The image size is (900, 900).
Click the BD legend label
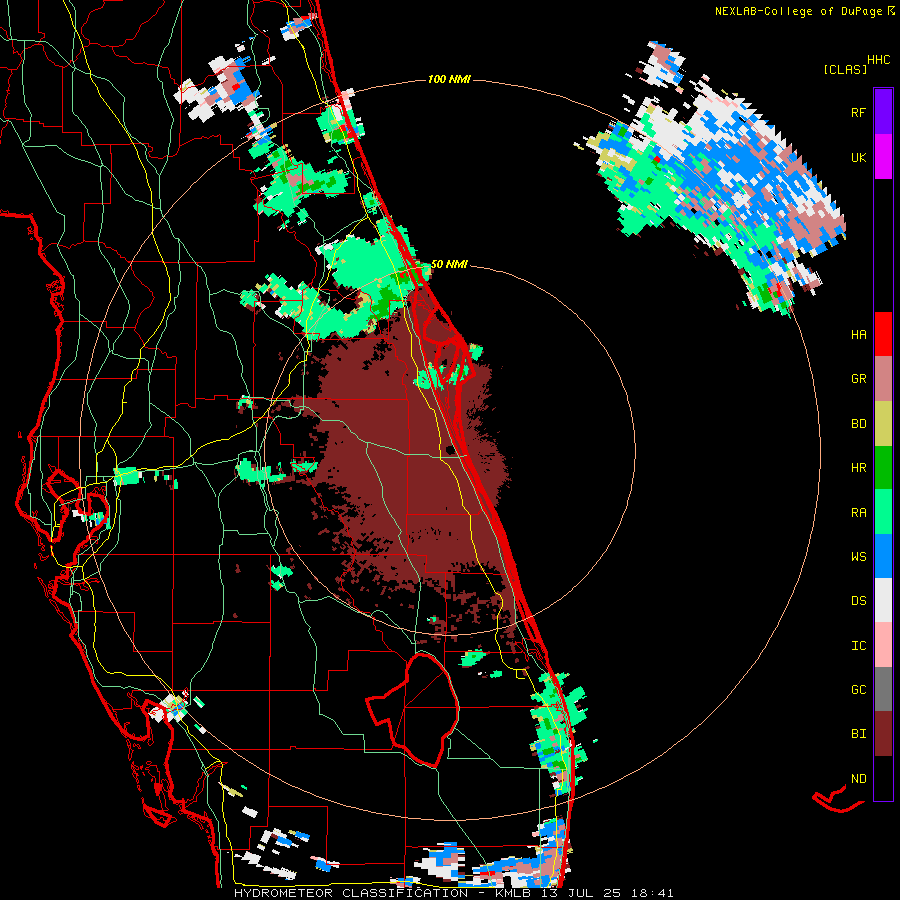click(x=858, y=424)
